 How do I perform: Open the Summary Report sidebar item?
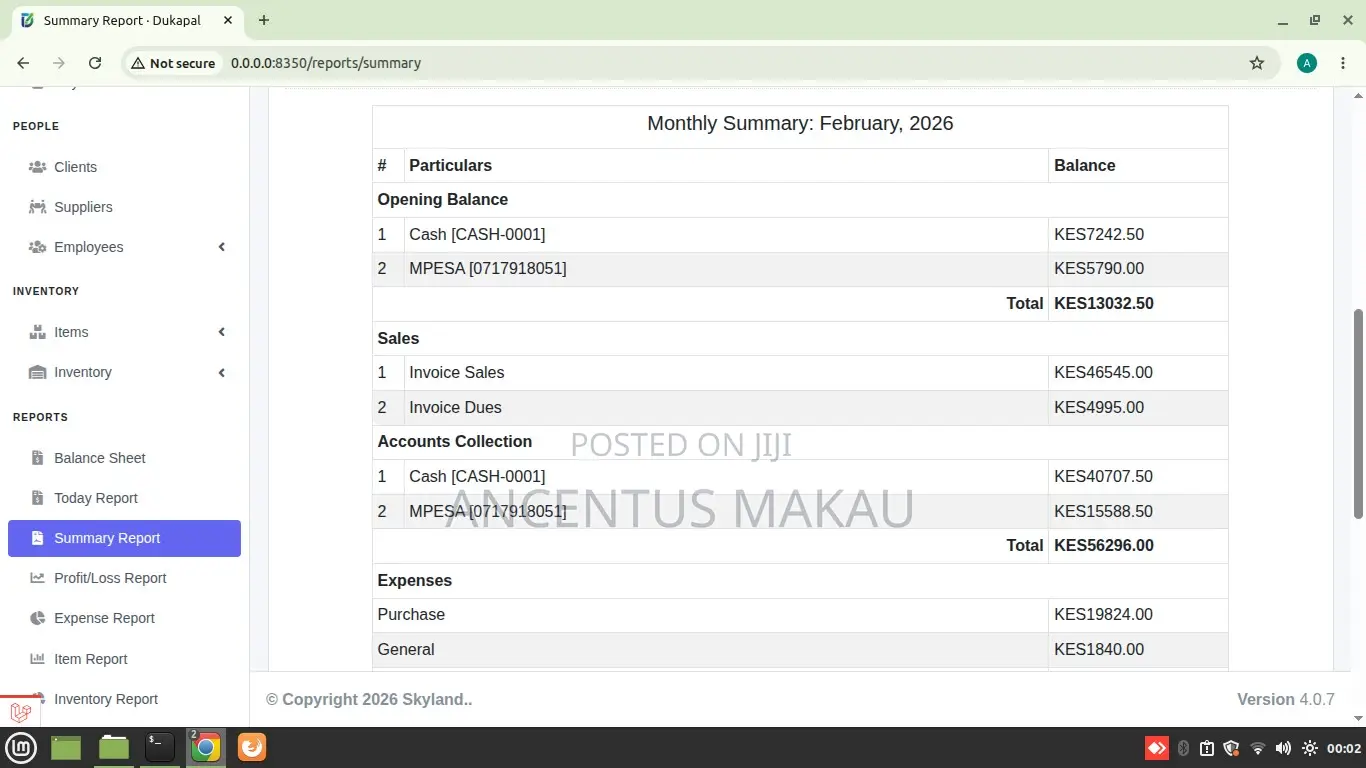(124, 538)
